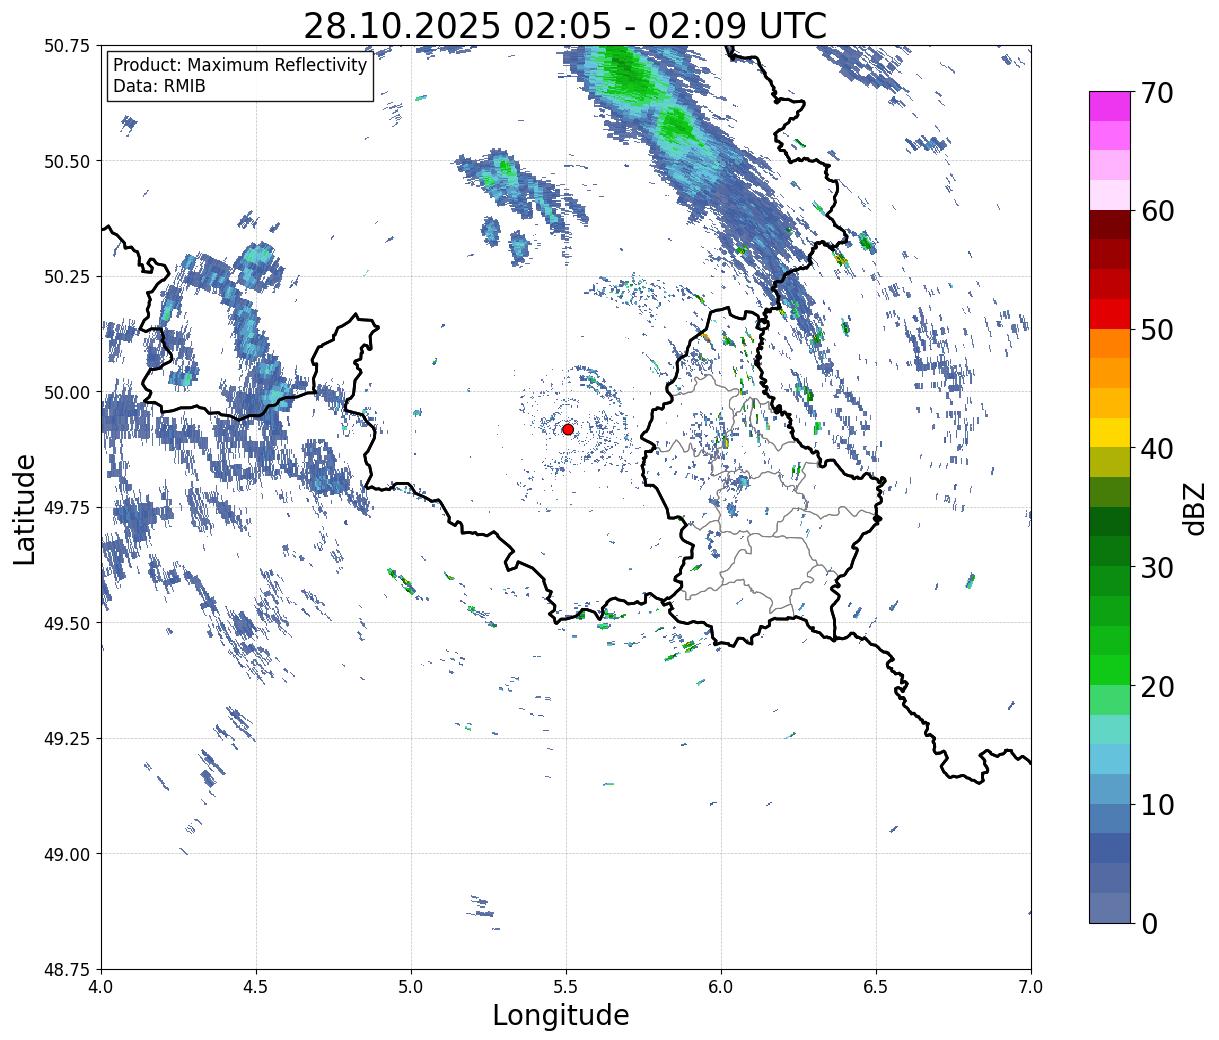This screenshot has height=1040, width=1219.
Task: Click the 'Longitude' axis label
Action: tap(561, 1015)
